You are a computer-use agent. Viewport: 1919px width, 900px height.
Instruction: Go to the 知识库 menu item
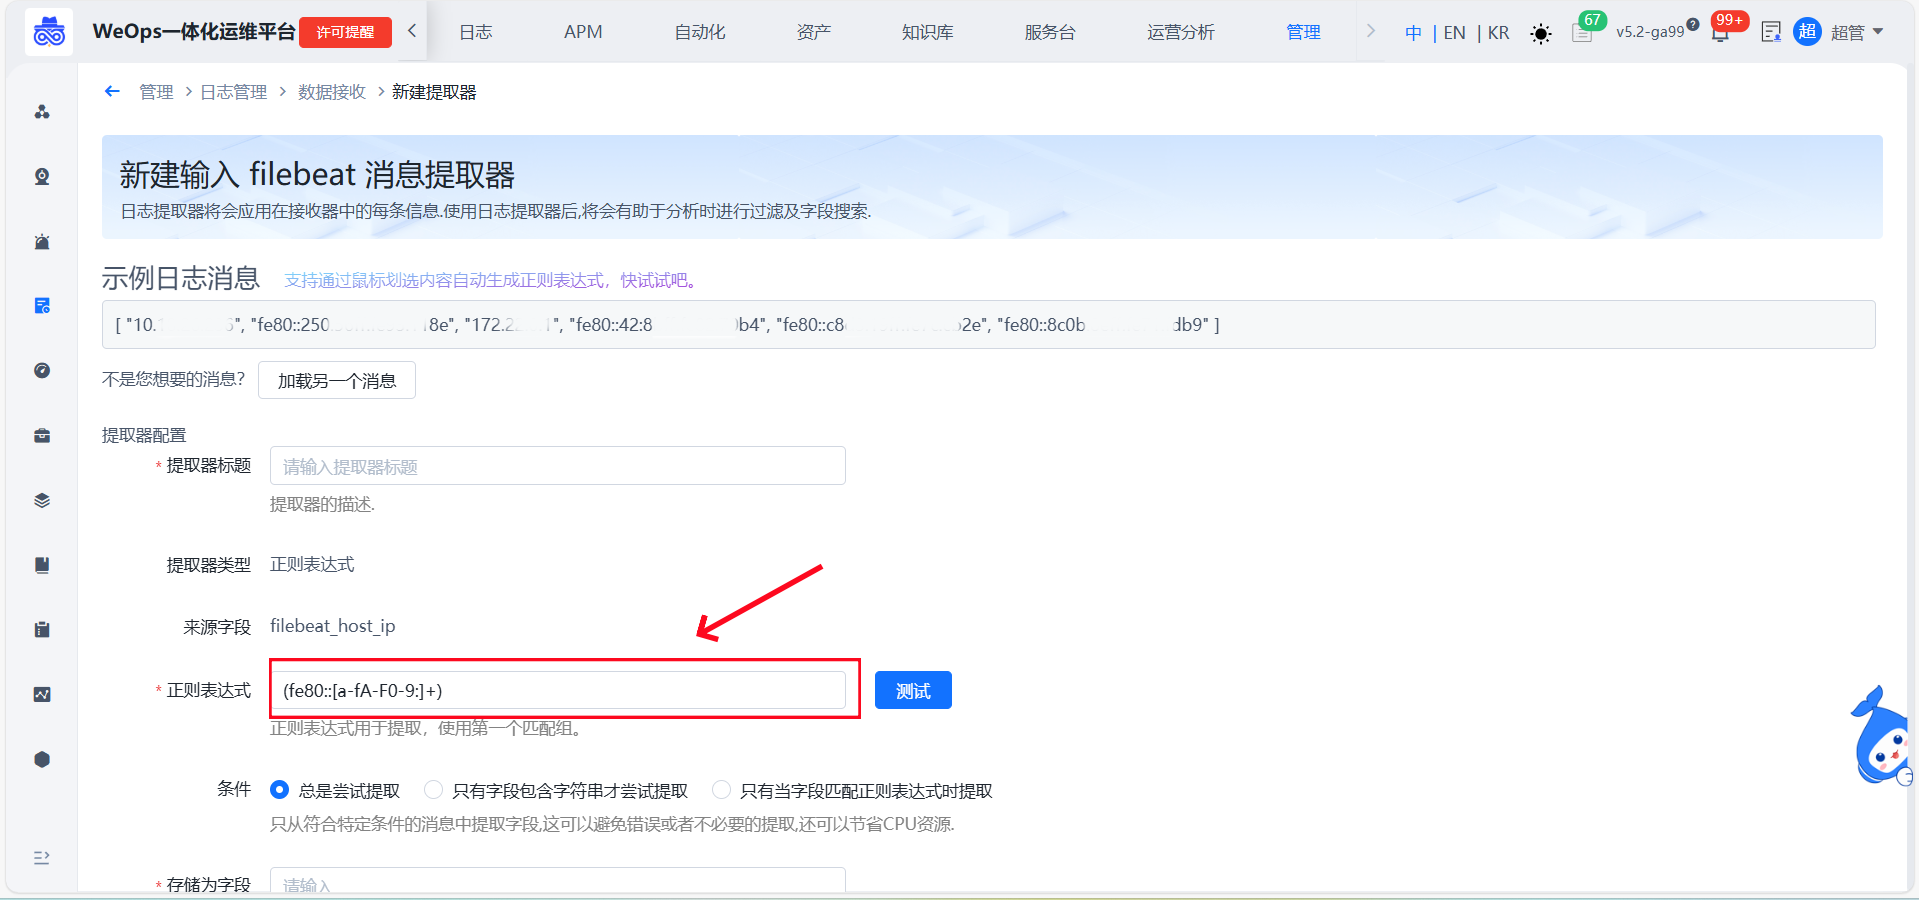pos(927,32)
